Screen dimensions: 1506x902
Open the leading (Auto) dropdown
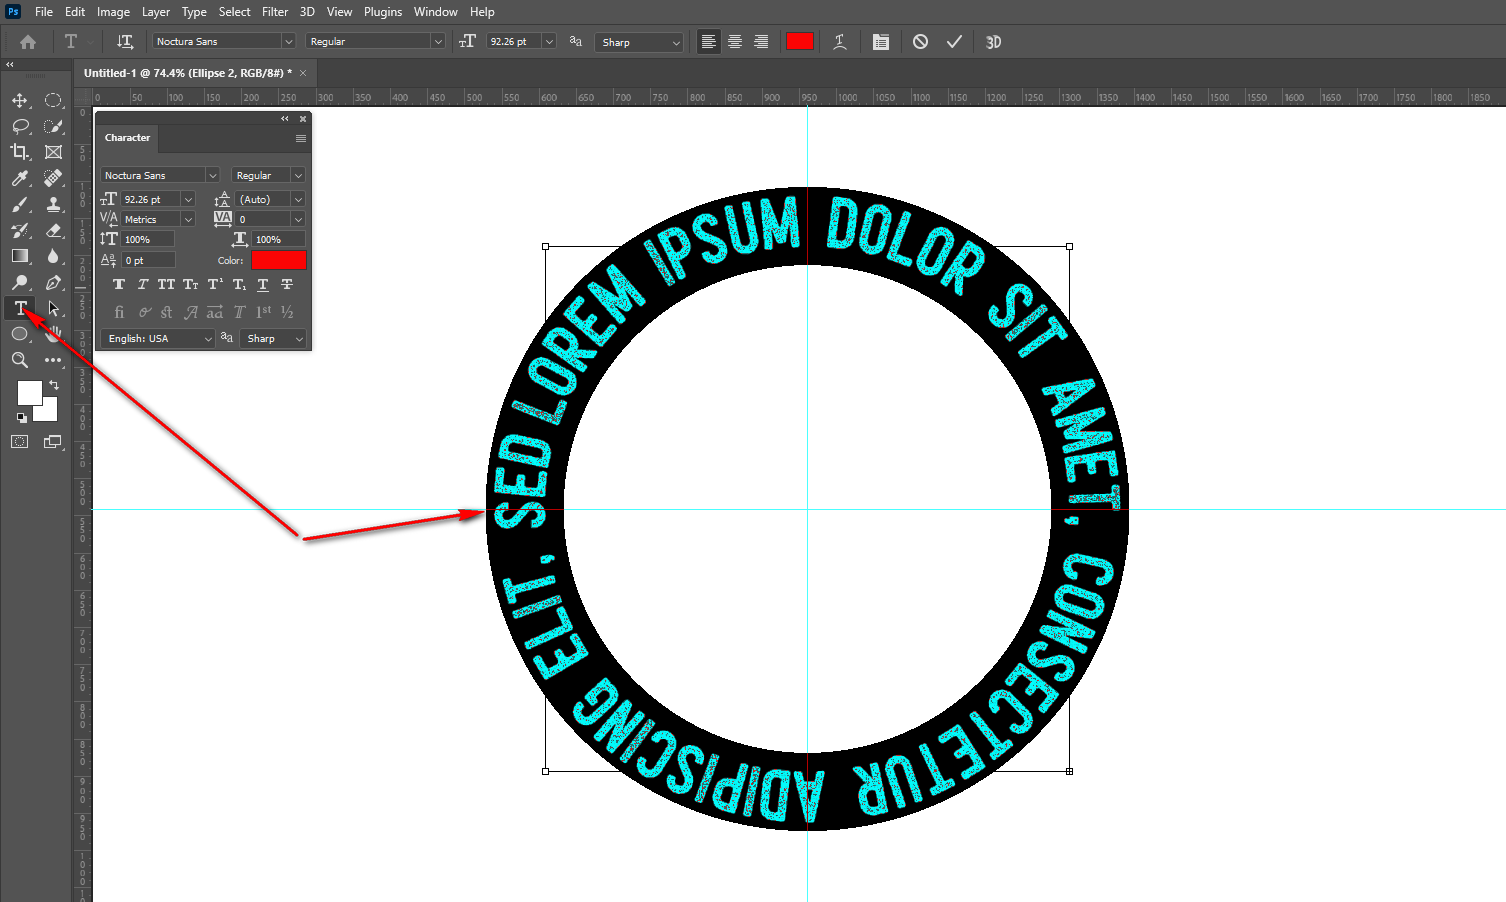point(298,199)
